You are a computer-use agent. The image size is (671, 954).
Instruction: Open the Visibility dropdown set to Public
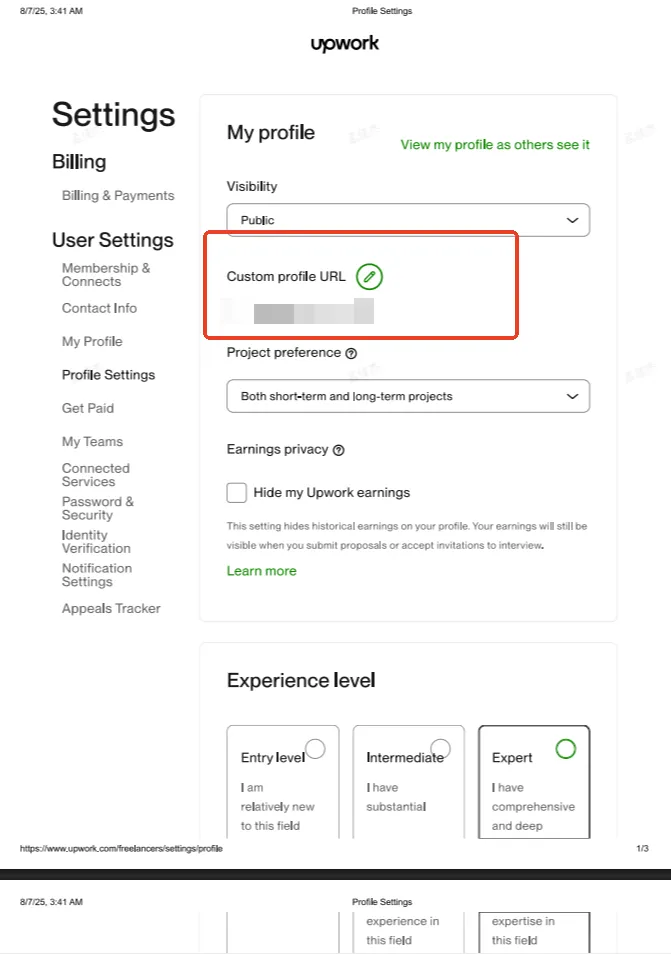pos(408,220)
